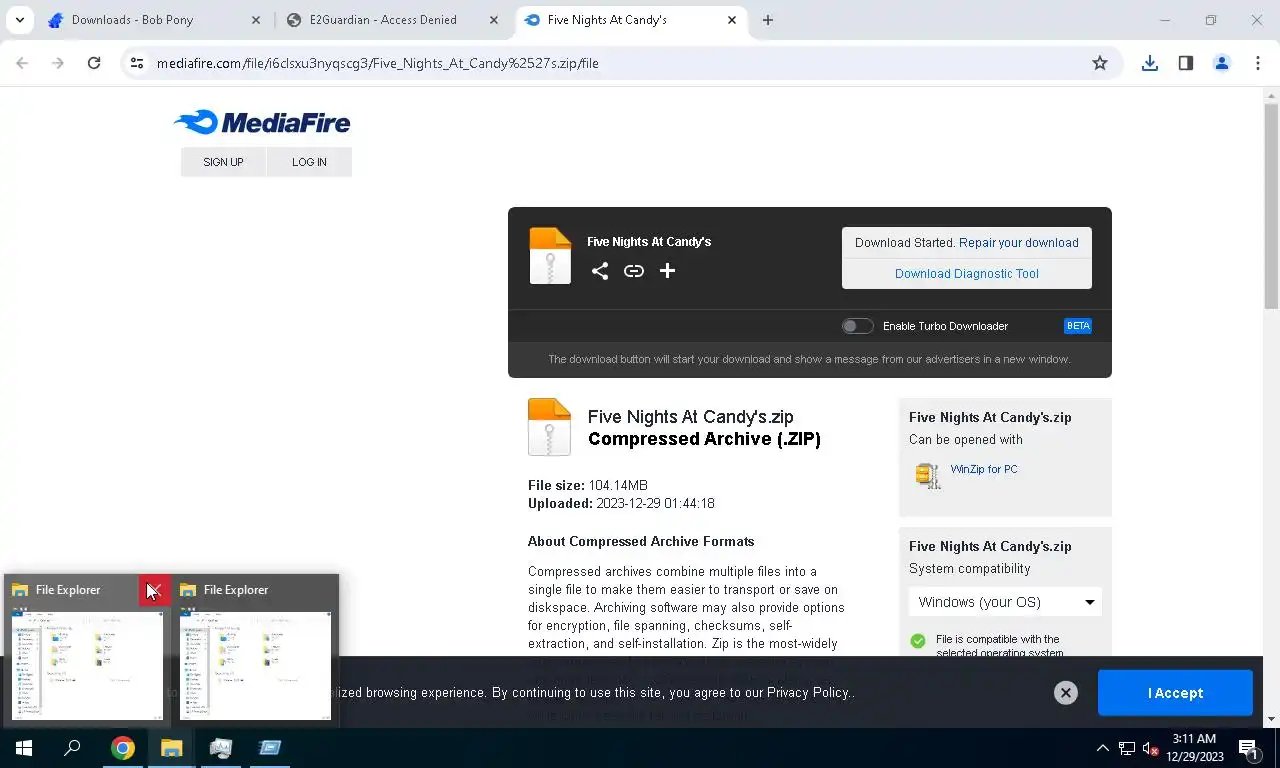Click Download Diagnostic Tool link
The height and width of the screenshot is (768, 1280).
(x=967, y=273)
